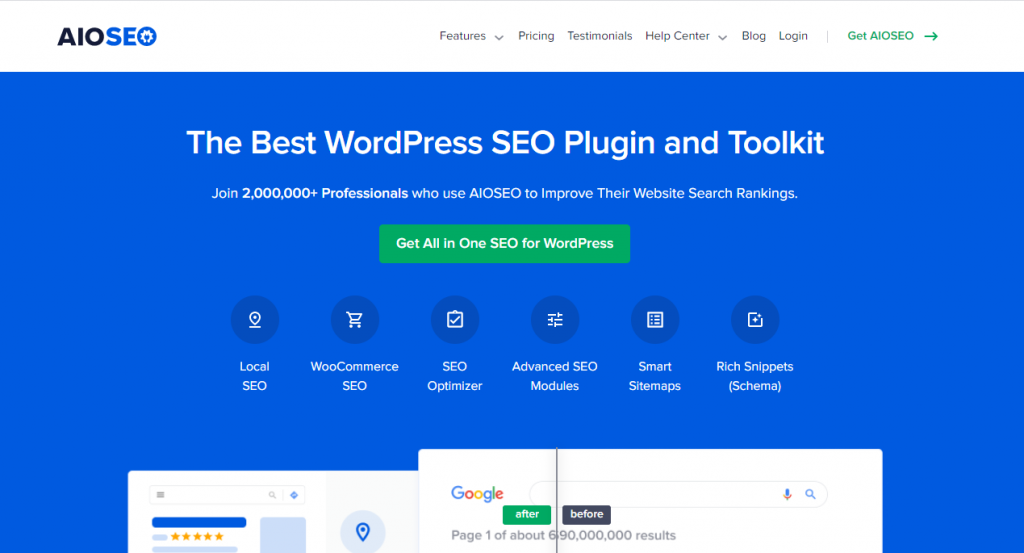This screenshot has height=553, width=1024.
Task: Click the arrow next to Get AIOSEO
Action: coord(931,36)
